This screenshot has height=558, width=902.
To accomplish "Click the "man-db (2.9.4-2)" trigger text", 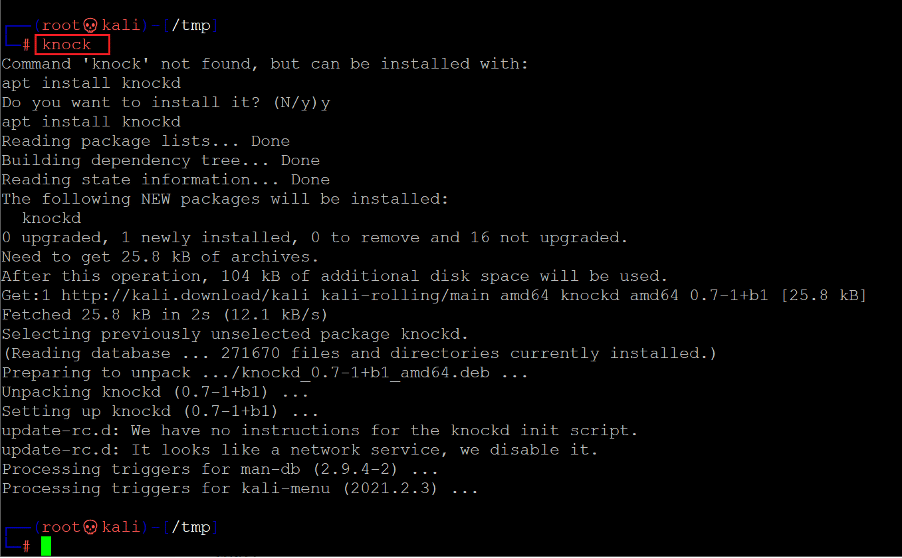I will (x=315, y=469).
